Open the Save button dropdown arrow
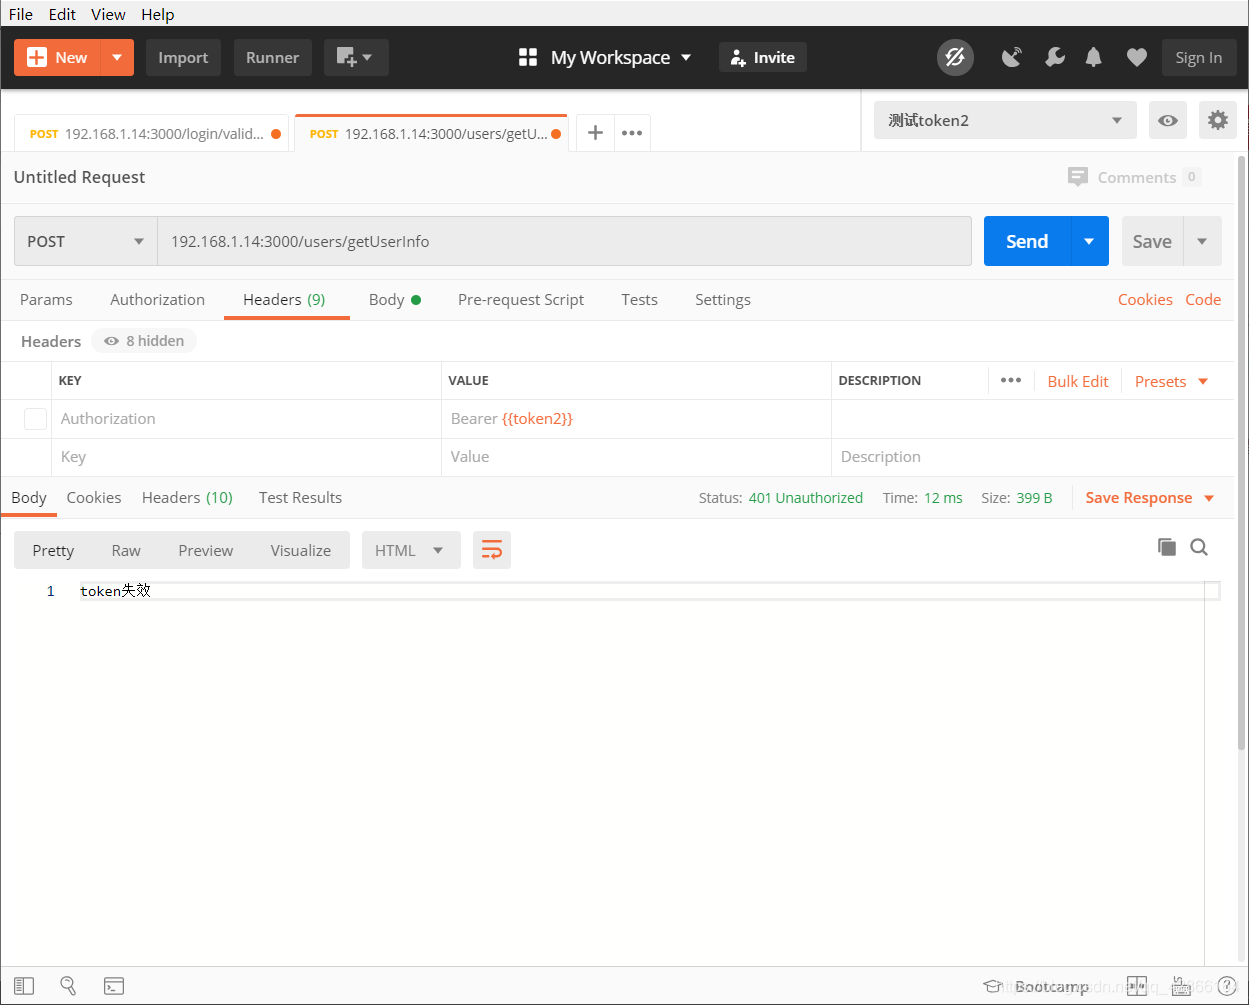 [1202, 241]
